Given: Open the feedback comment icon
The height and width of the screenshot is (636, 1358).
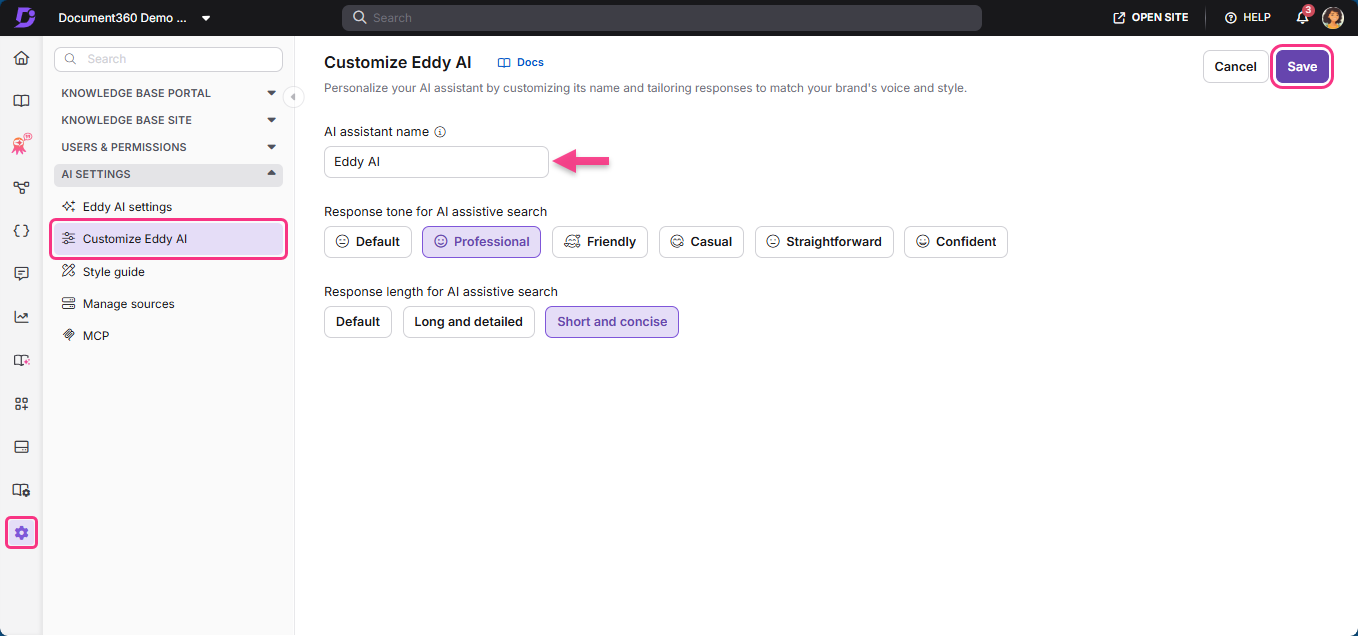Looking at the screenshot, I should tap(21, 273).
